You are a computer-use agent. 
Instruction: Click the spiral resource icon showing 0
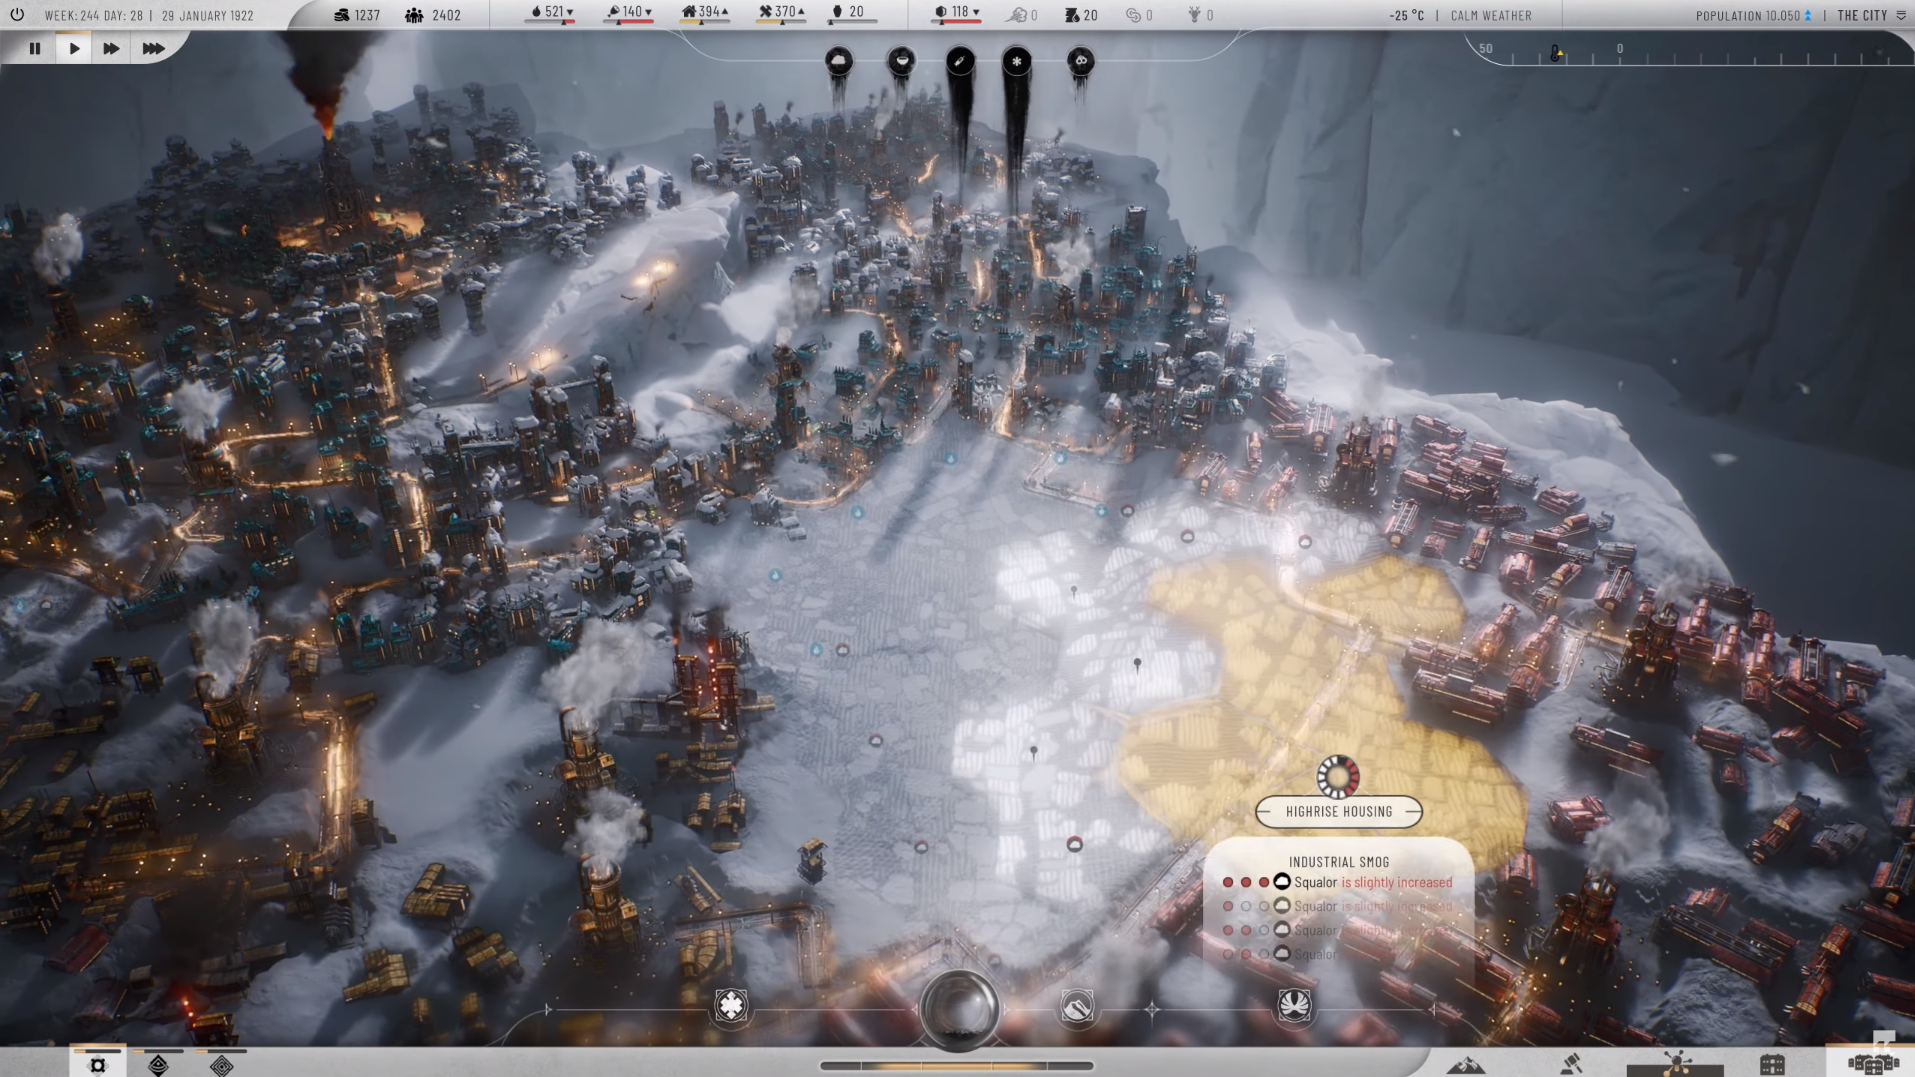click(1133, 15)
